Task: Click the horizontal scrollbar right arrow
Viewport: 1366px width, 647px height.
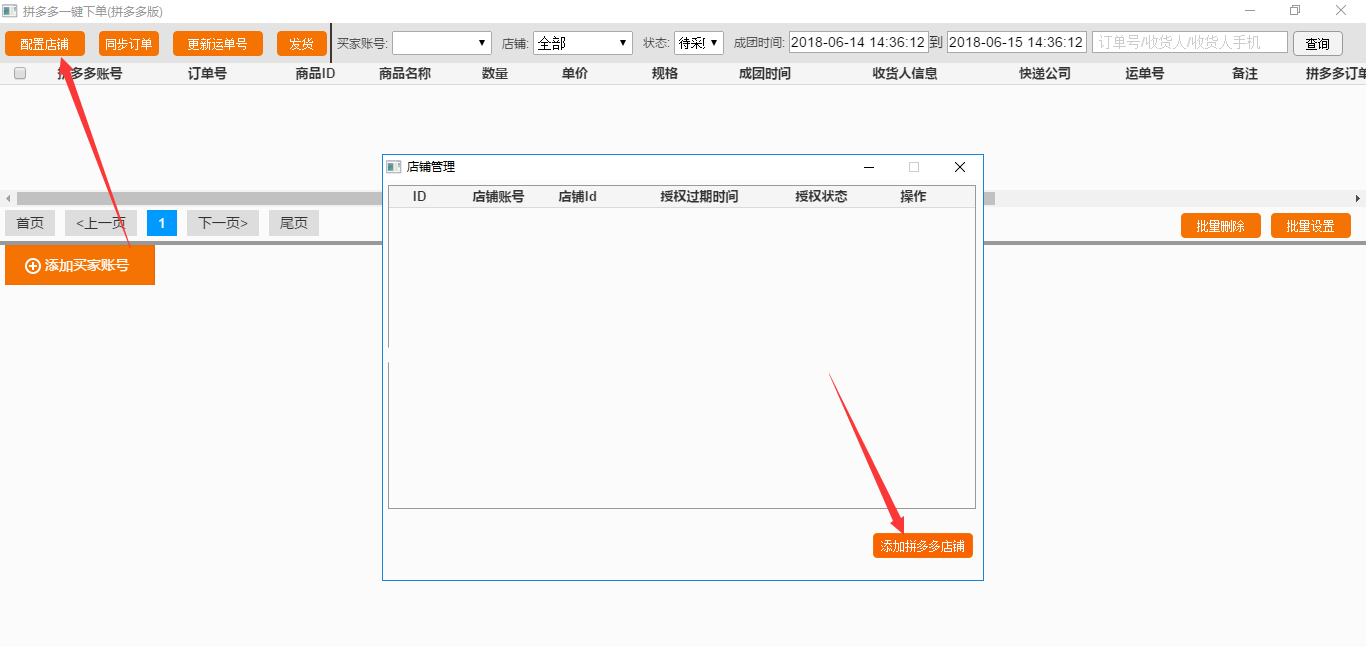Action: (x=1358, y=198)
